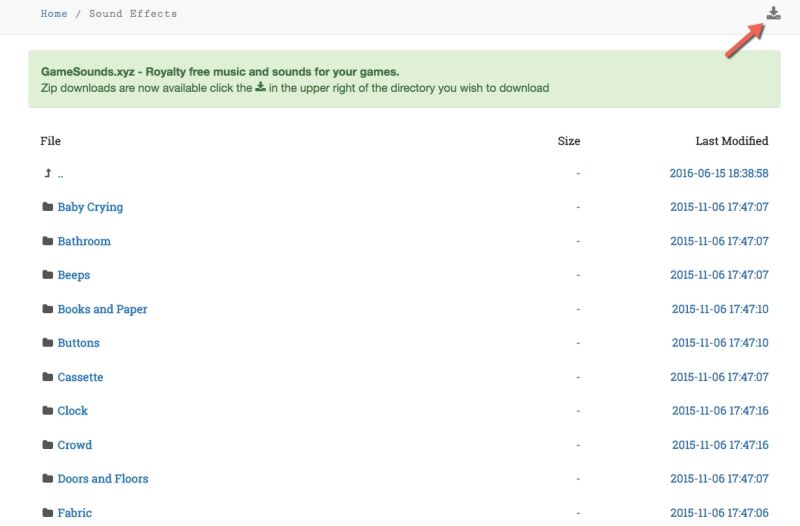Click the Baby Crying row modified date
800x526 pixels.
(719, 207)
